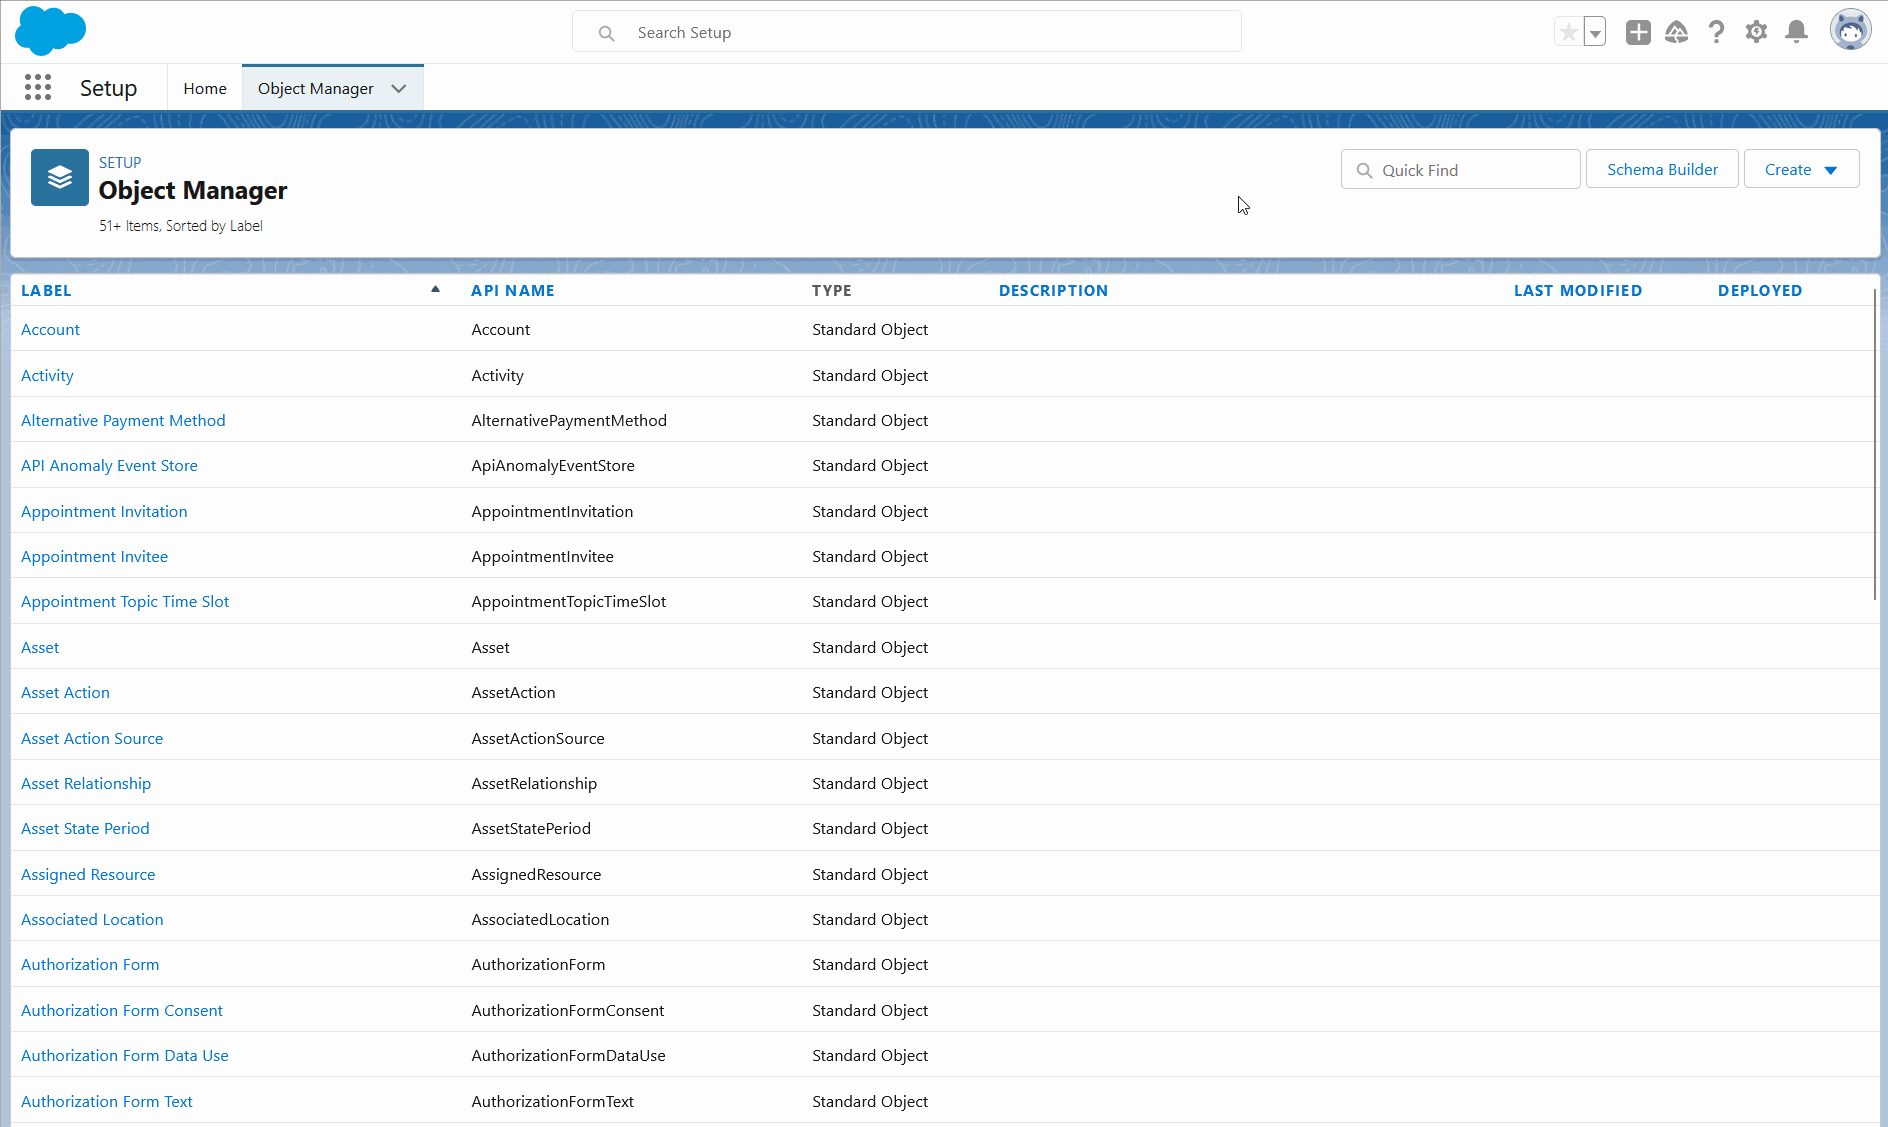Click the API name cell ApiAnomalyEventStore
Viewport: 1888px width, 1127px height.
pyautogui.click(x=553, y=466)
